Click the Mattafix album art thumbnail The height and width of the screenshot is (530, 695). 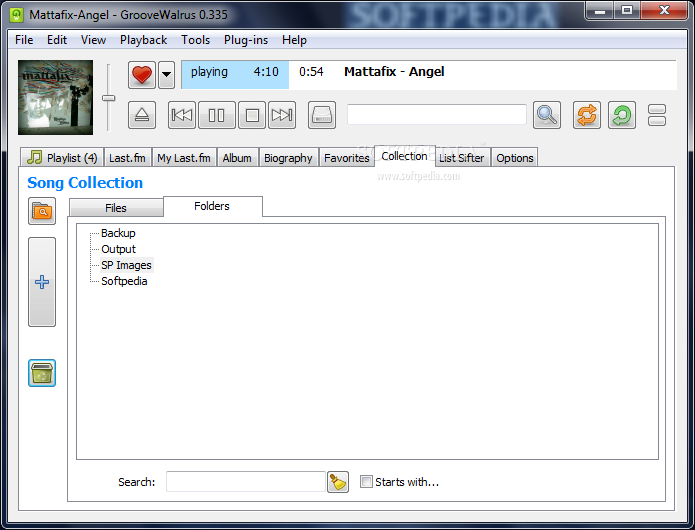click(55, 97)
